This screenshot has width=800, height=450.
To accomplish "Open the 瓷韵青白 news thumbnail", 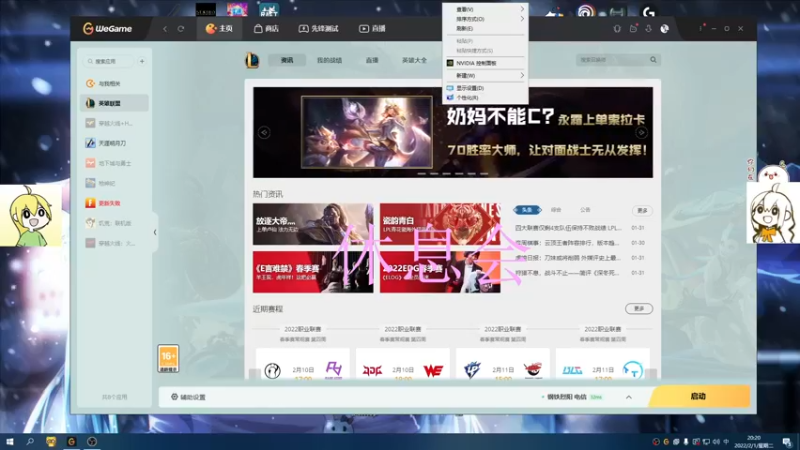I will pos(440,224).
